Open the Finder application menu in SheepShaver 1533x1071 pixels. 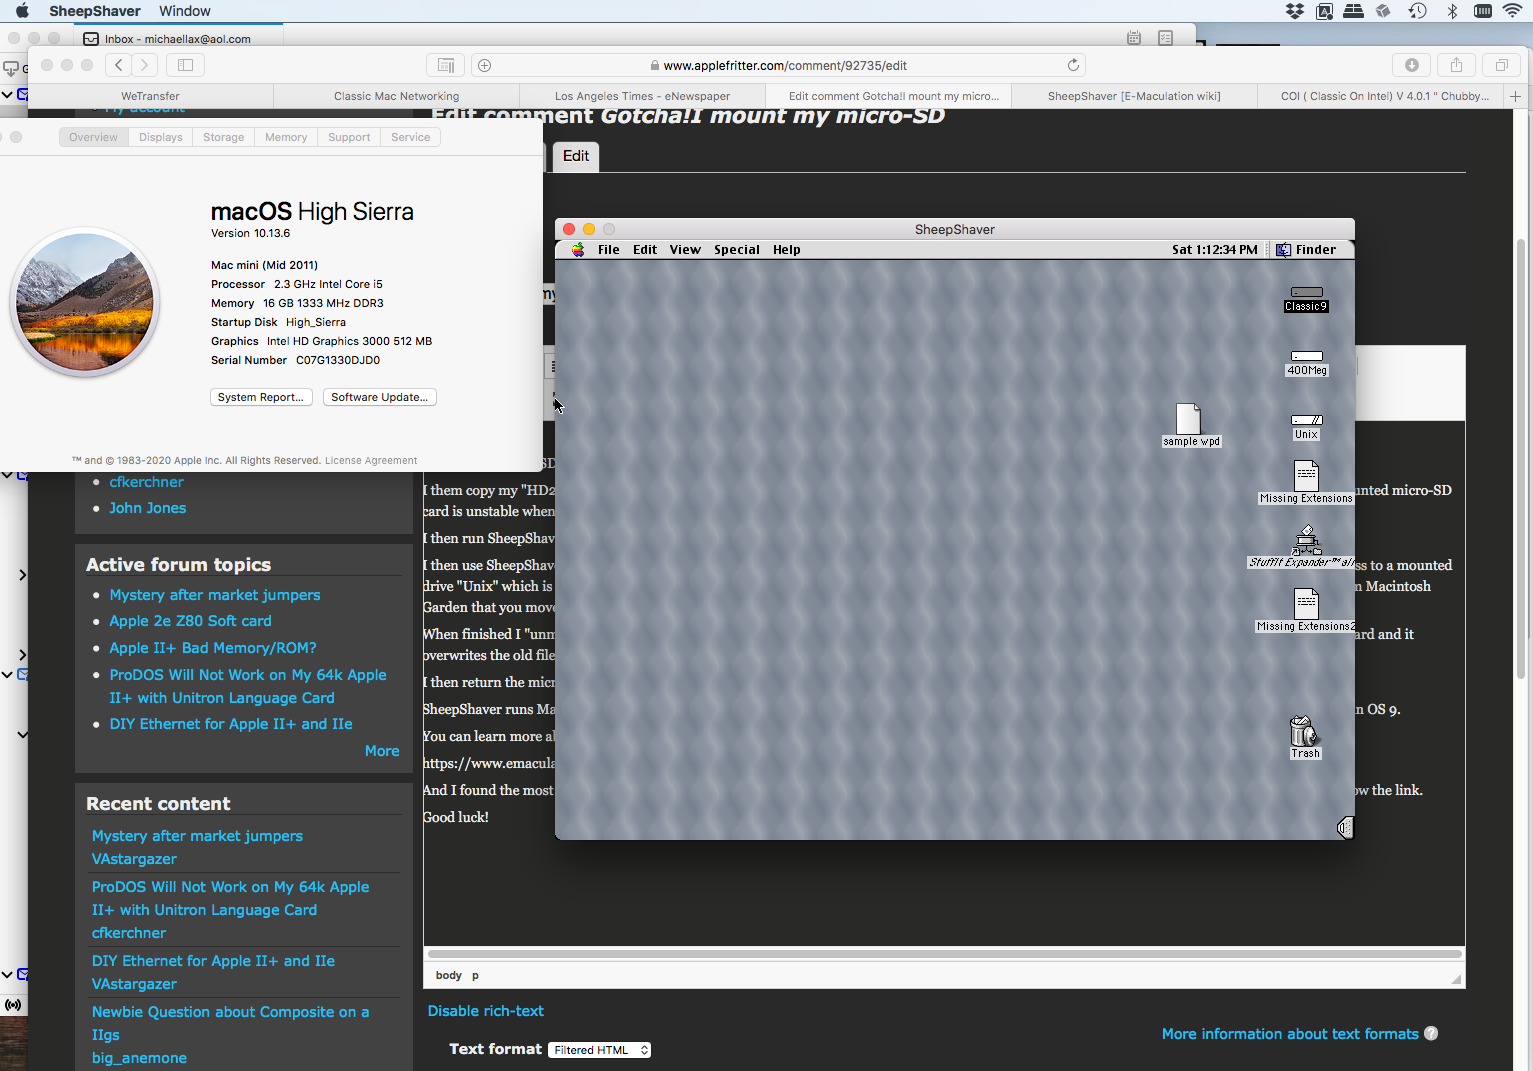pyautogui.click(x=1306, y=250)
